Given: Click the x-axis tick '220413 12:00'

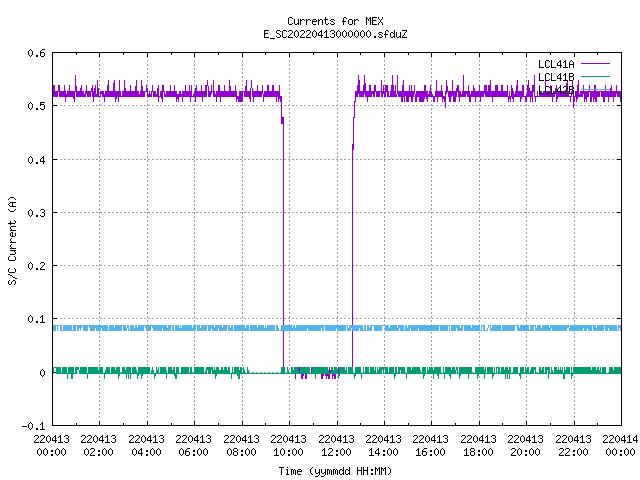Looking at the screenshot, I should 336,446.
